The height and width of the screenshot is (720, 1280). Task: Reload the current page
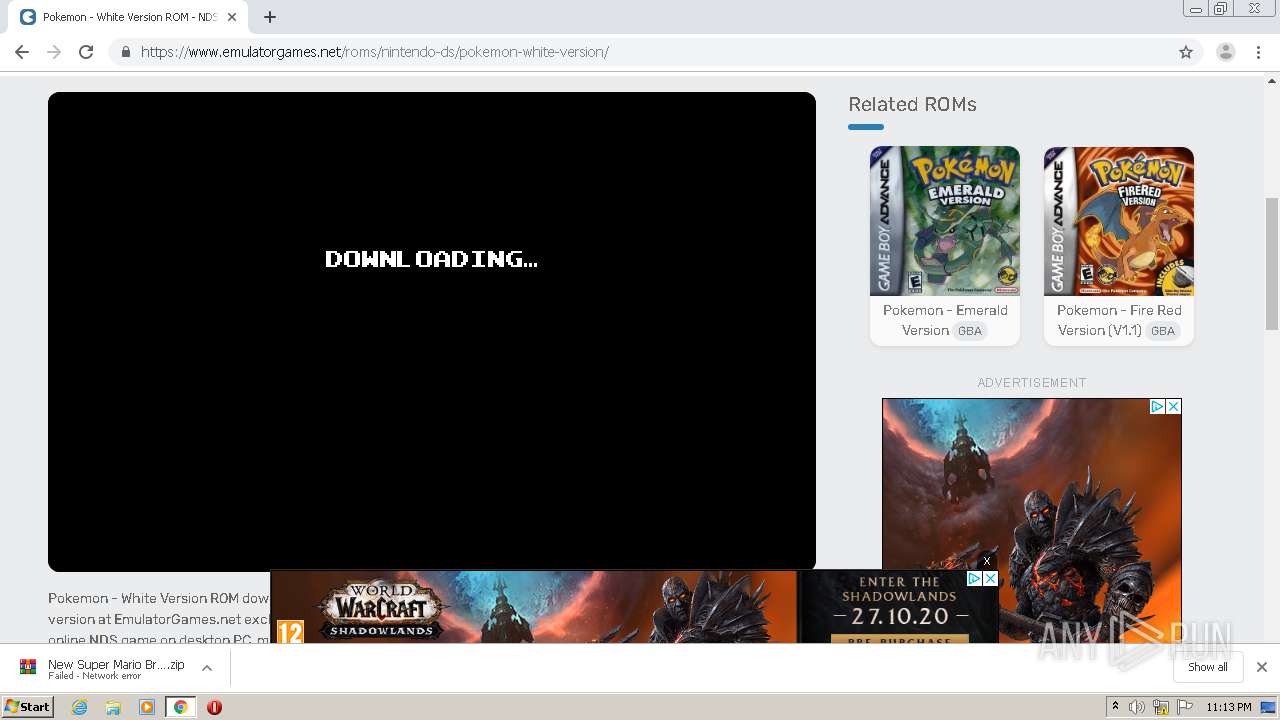(86, 52)
